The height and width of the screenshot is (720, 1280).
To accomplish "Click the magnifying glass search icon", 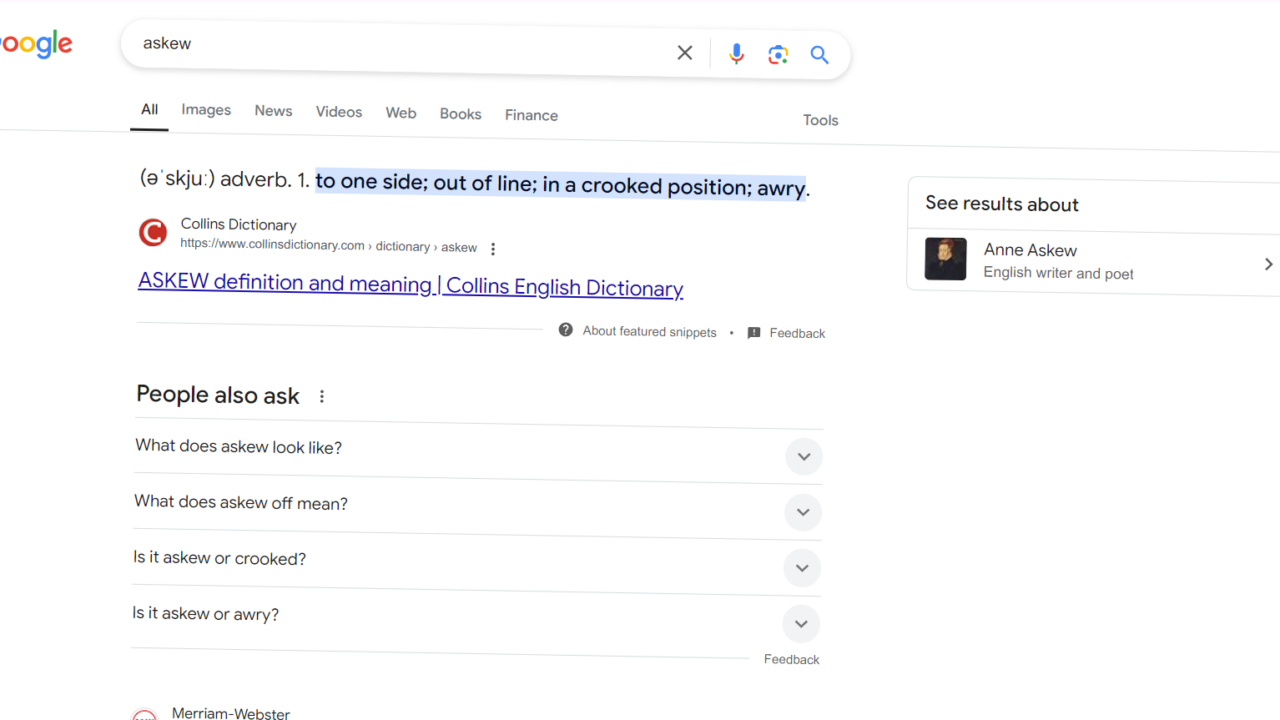I will (x=819, y=55).
